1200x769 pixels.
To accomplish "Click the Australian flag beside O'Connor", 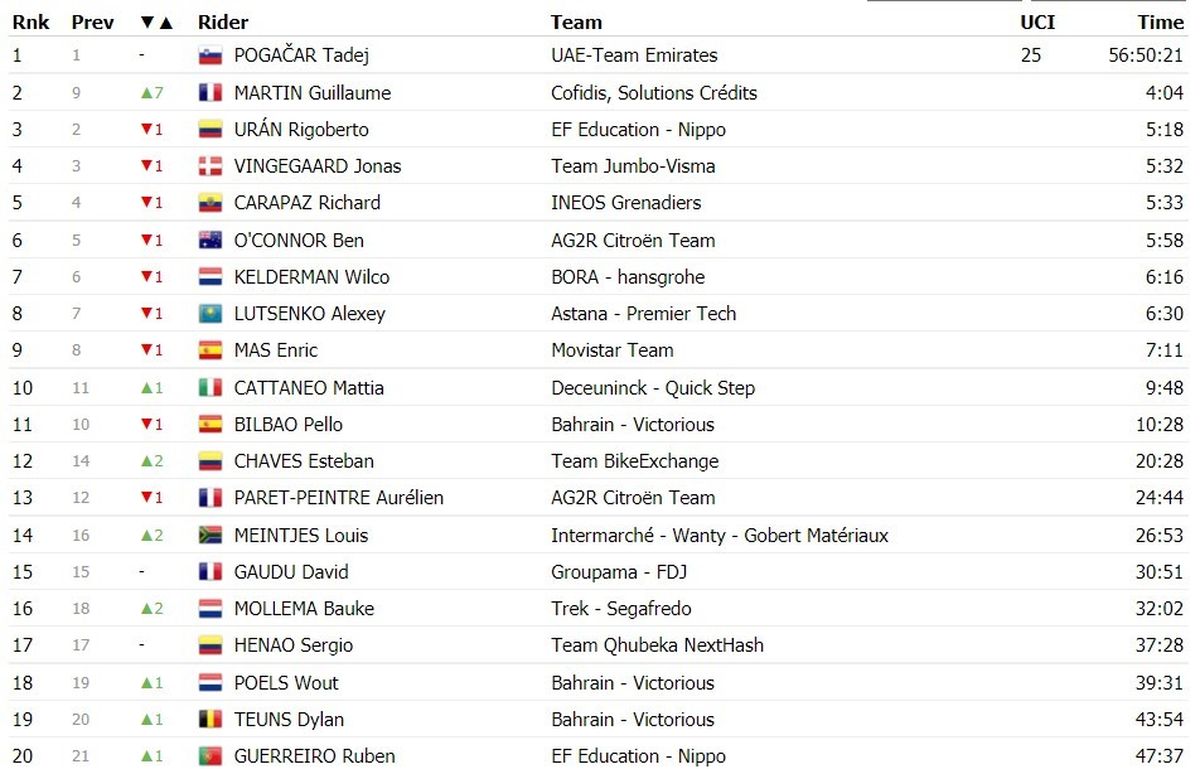I will [x=210, y=241].
